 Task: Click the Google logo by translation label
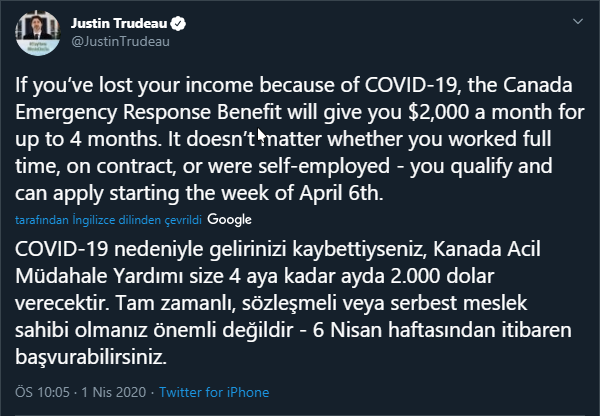pyautogui.click(x=230, y=219)
